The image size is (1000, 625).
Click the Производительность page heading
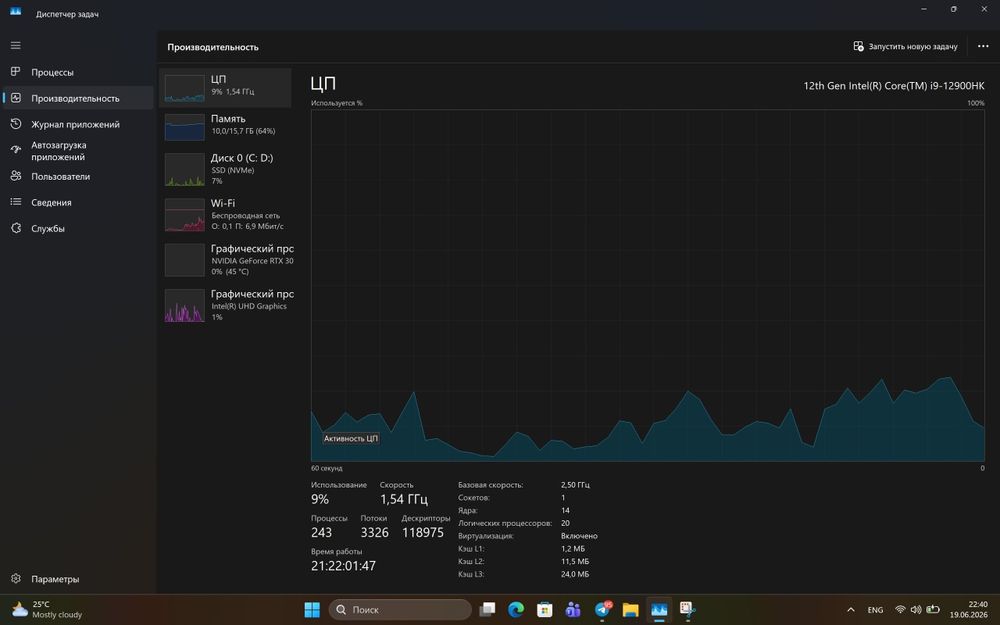(x=213, y=47)
